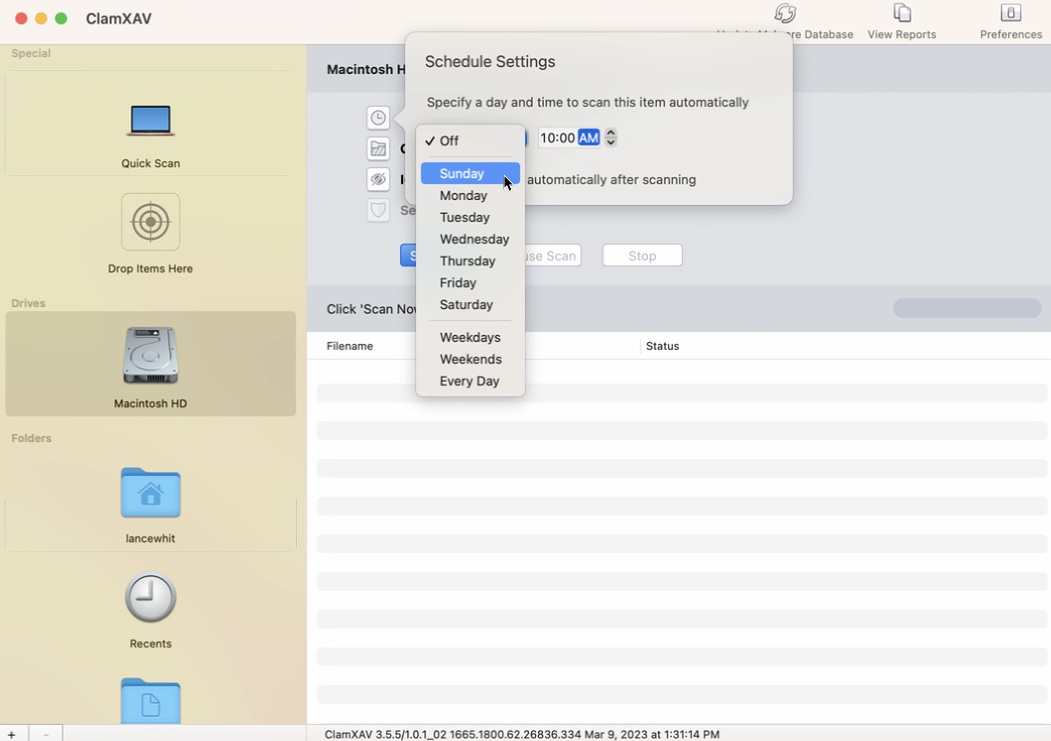The width and height of the screenshot is (1051, 741).
Task: Click the scan progress bar
Action: click(x=967, y=308)
